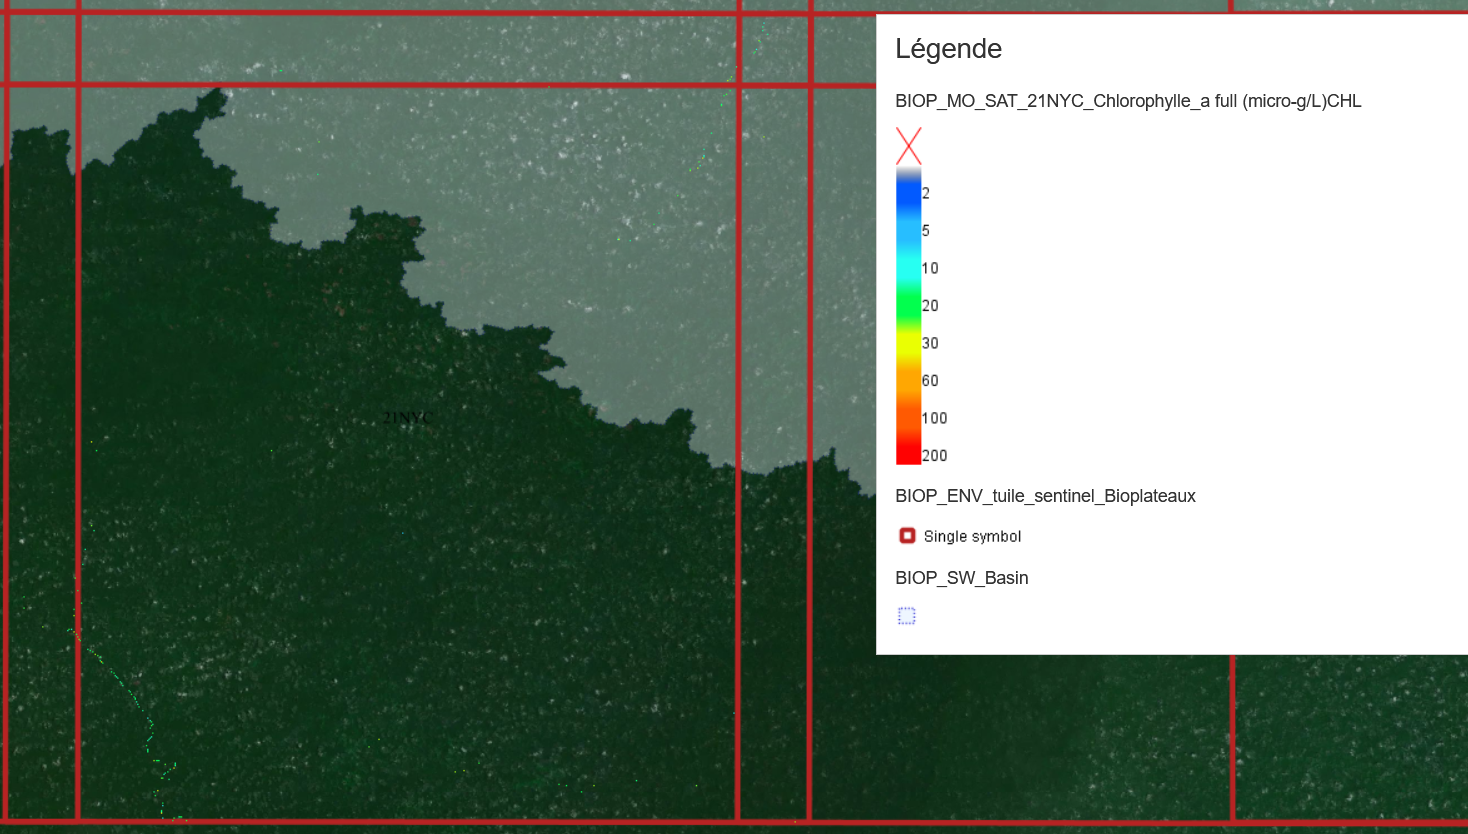
Task: Click the value 100 legend label
Action: click(x=934, y=418)
